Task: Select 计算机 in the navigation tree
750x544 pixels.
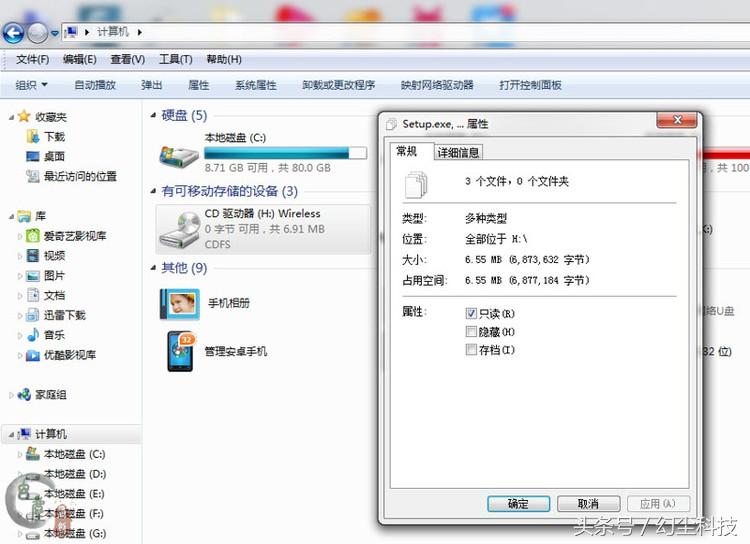Action: tap(51, 434)
